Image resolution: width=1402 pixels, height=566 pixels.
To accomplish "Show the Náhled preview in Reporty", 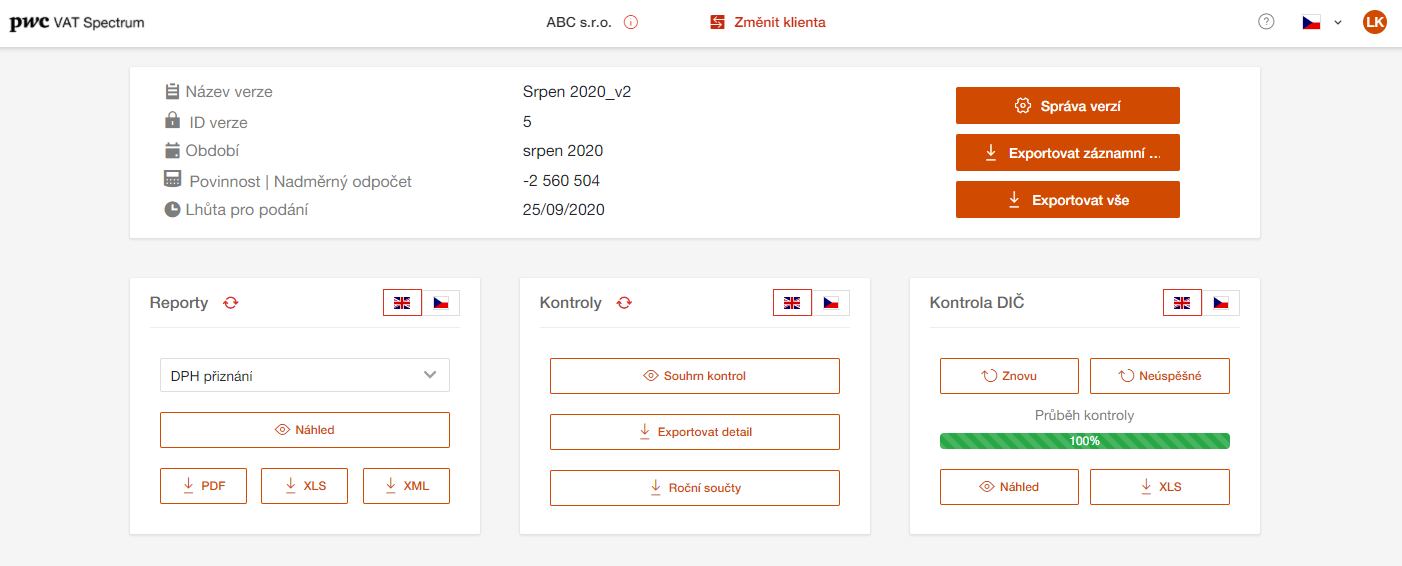I will pos(305,430).
